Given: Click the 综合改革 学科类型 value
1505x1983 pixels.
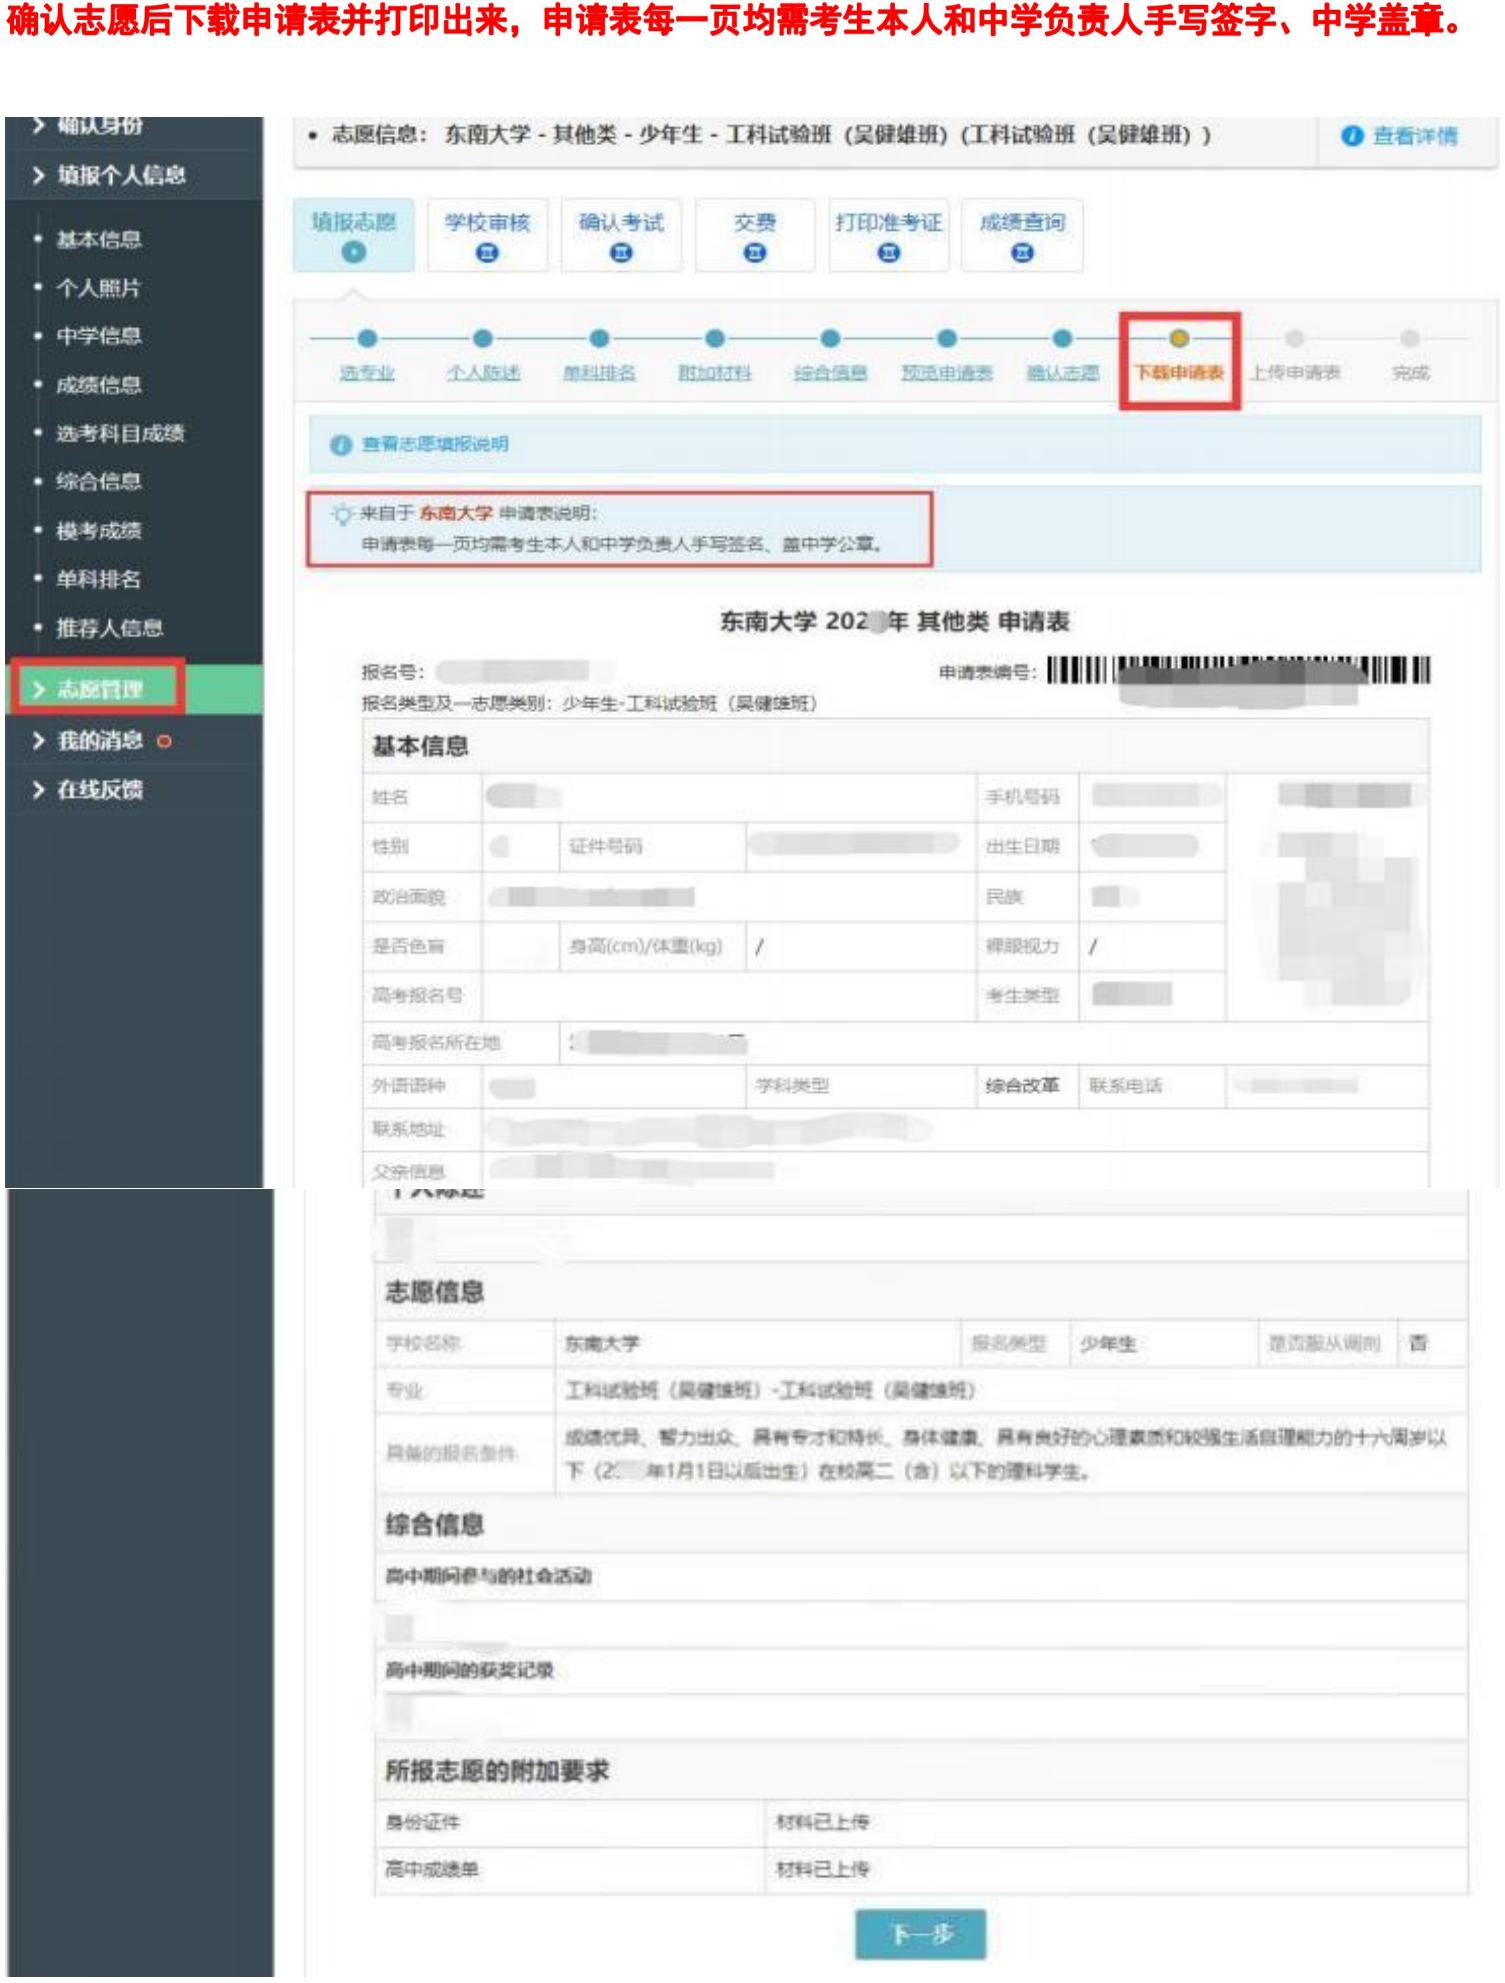Looking at the screenshot, I should coord(1023,1086).
